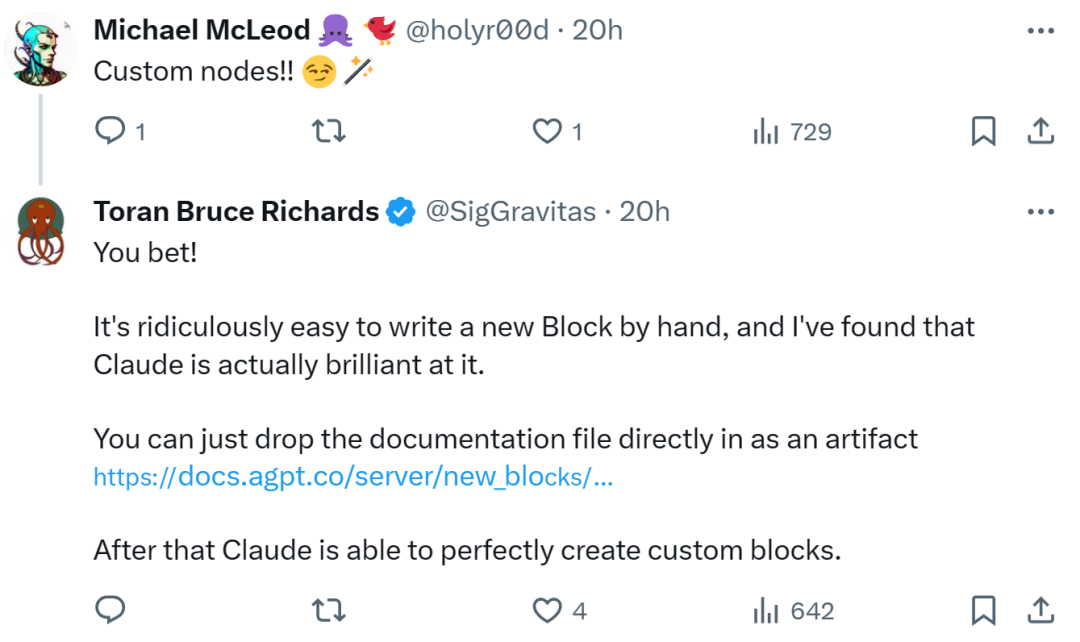
Task: Open more options on Michael McLeod's tweet
Action: [1041, 31]
